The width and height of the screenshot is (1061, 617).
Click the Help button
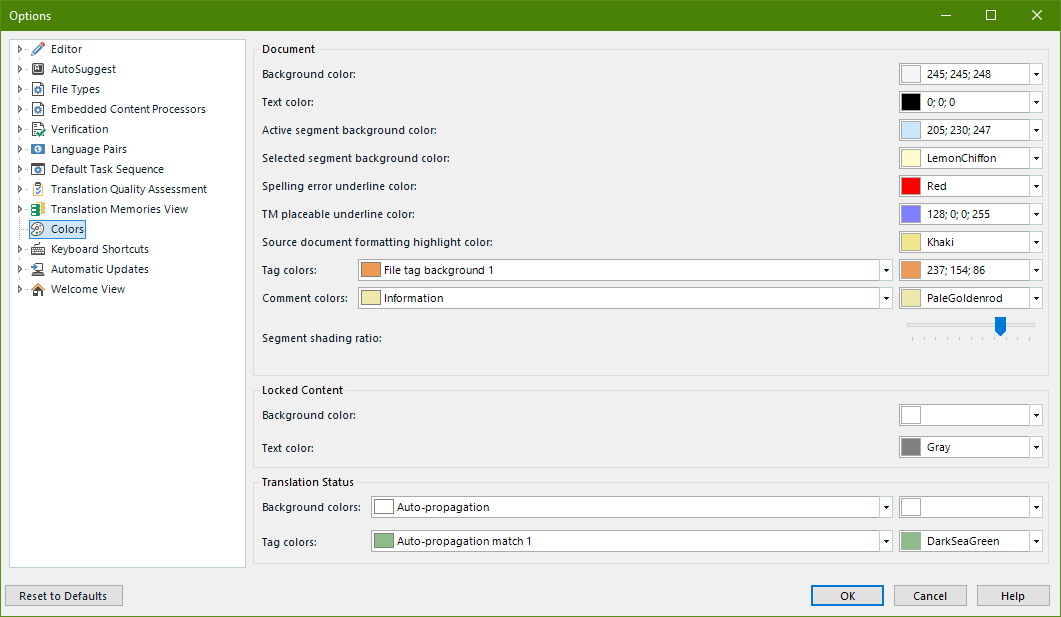coord(1013,596)
